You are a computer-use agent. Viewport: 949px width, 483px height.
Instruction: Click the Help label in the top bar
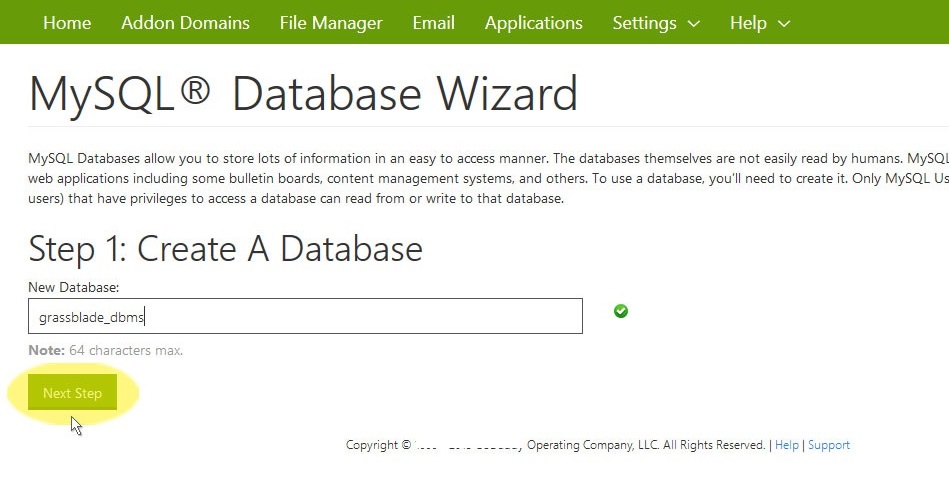click(748, 22)
